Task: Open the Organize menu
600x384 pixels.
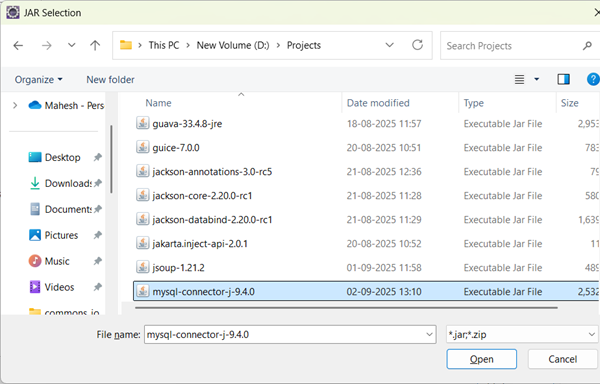Action: [x=38, y=80]
